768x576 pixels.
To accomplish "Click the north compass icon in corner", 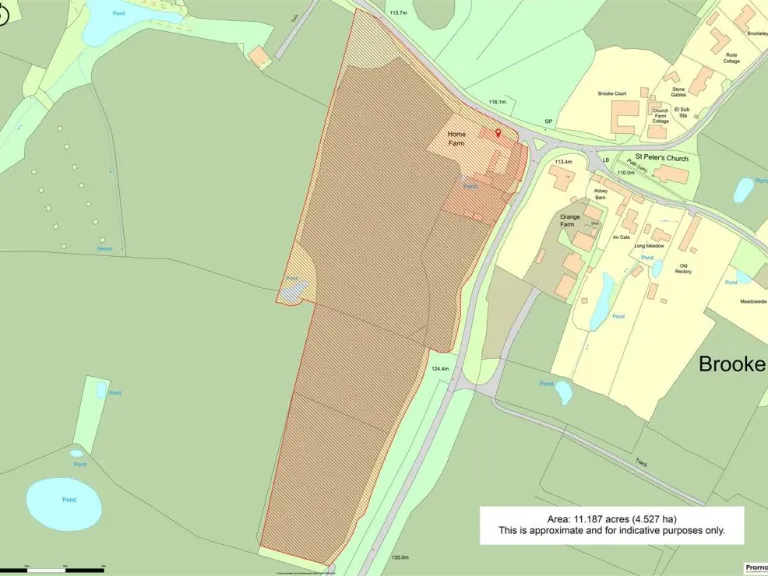I will (3, 14).
